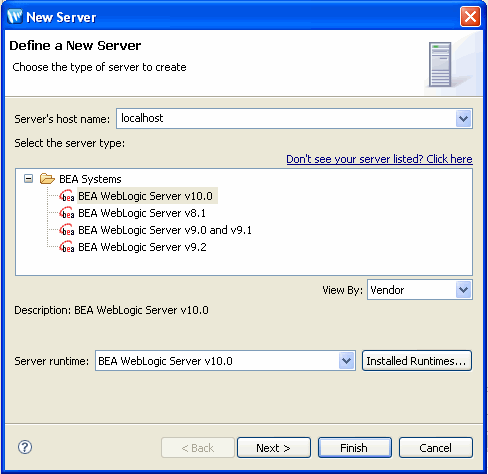Click the bea icon beside WebLogic Server v8.1
Screen dimensions: 488x474
(67, 213)
